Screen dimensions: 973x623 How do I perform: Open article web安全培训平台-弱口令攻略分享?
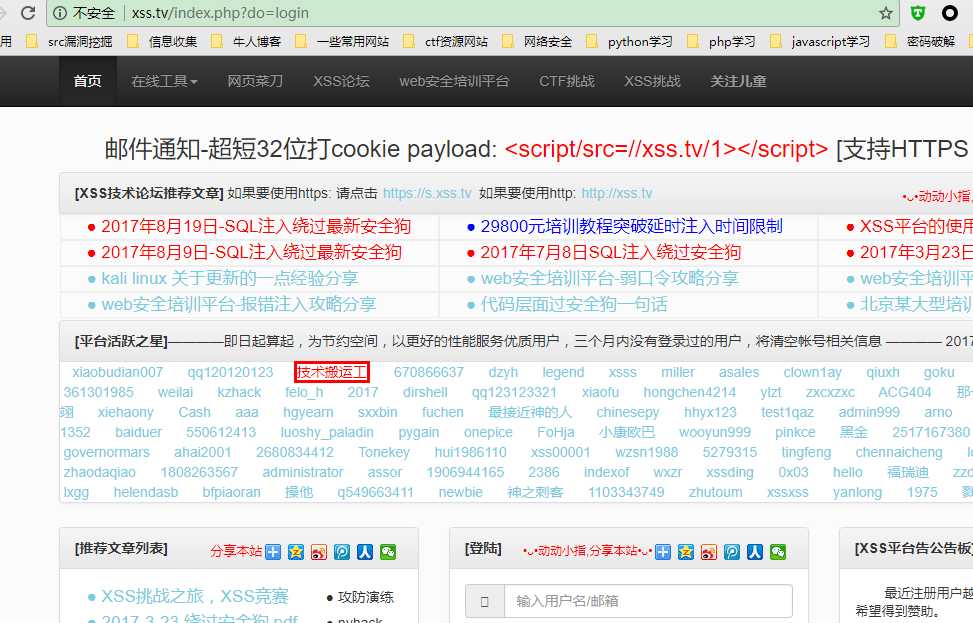pyautogui.click(x=609, y=279)
